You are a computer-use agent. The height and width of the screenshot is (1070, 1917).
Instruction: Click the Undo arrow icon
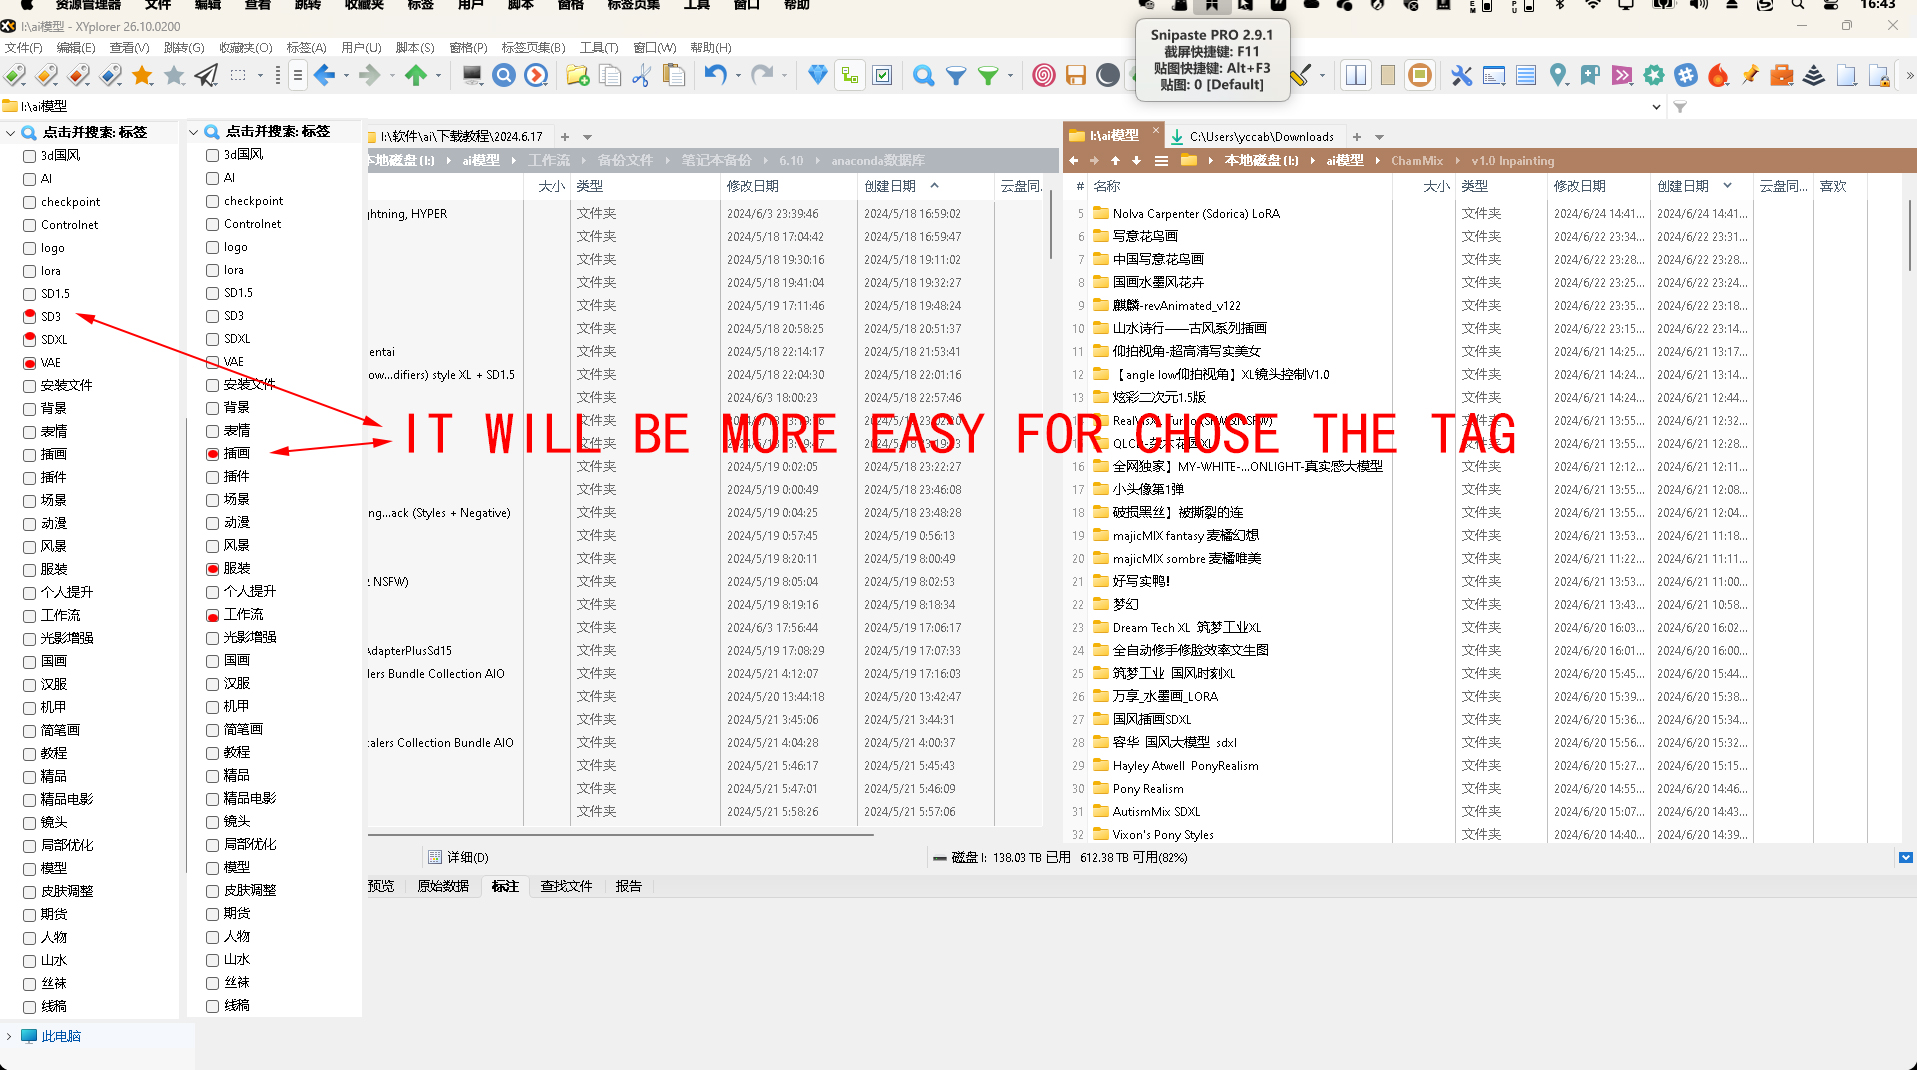click(715, 75)
